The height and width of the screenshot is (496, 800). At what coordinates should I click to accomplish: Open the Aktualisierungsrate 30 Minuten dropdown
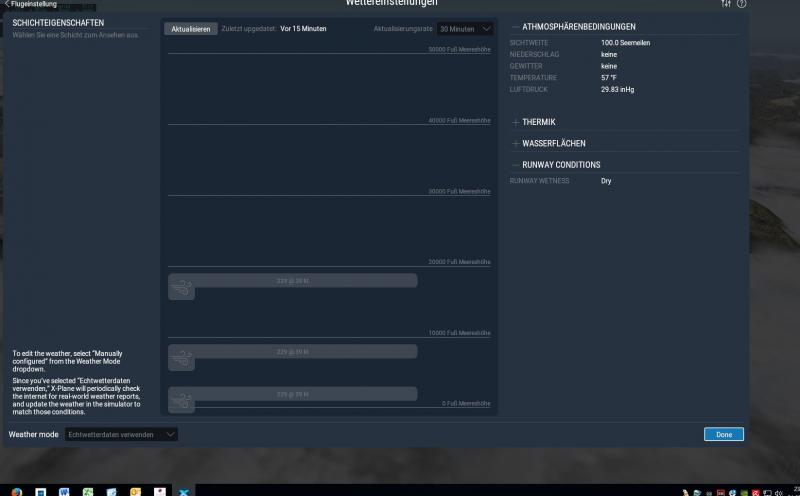tap(465, 29)
